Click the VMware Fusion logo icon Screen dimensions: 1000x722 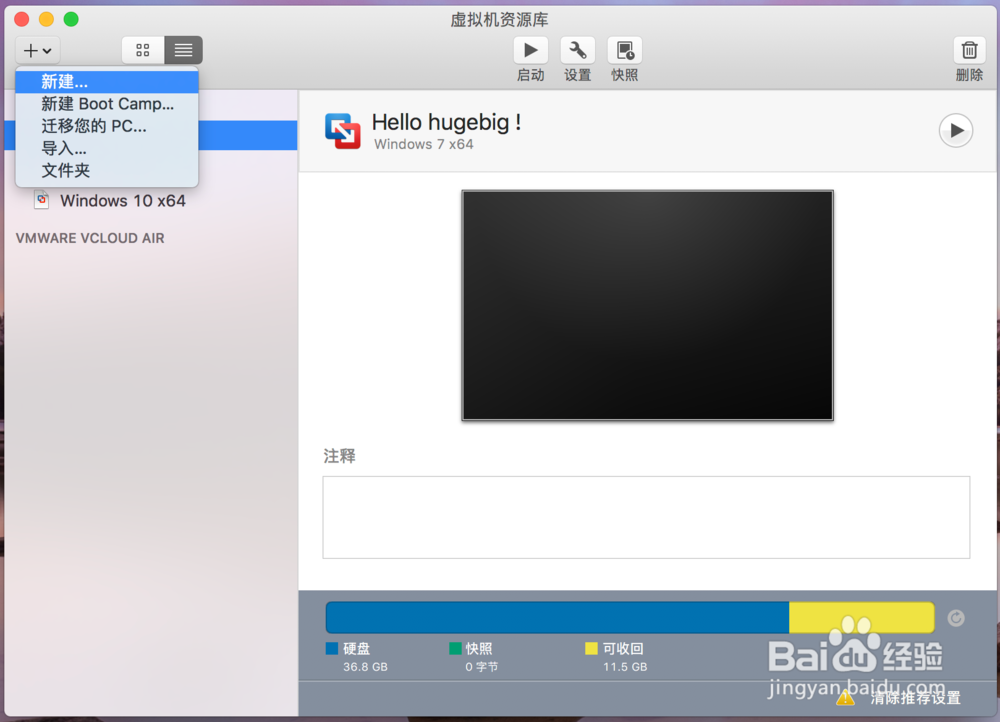click(342, 131)
